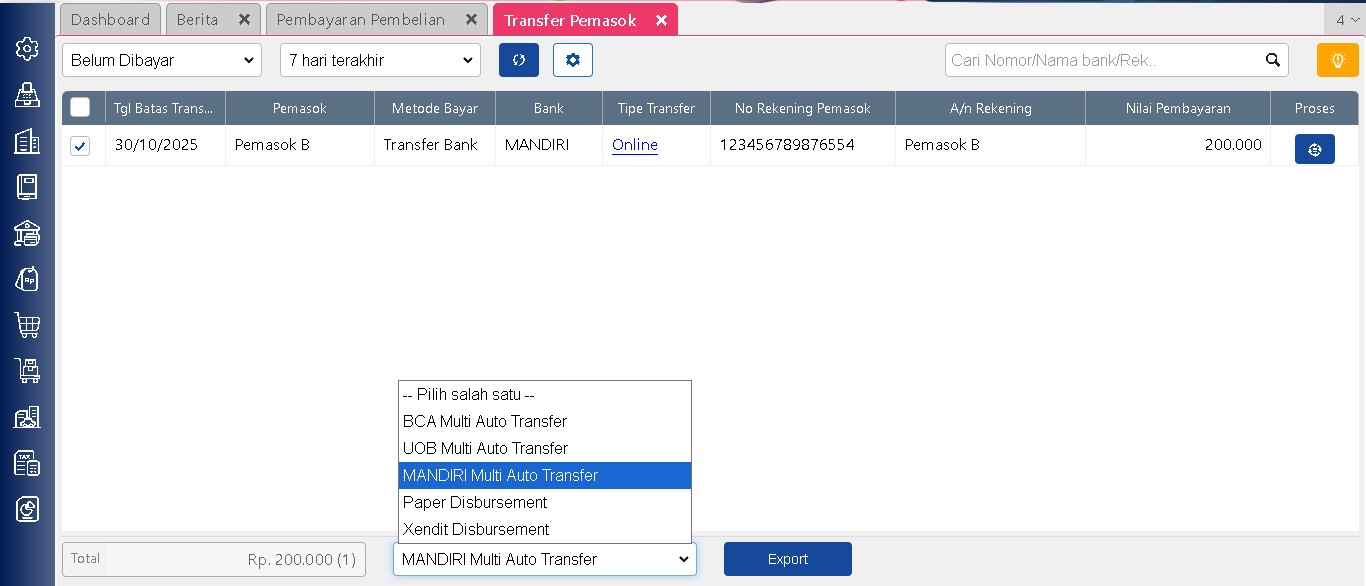Image resolution: width=1366 pixels, height=586 pixels.
Task: Click the refresh button in toolbar
Action: tap(519, 60)
